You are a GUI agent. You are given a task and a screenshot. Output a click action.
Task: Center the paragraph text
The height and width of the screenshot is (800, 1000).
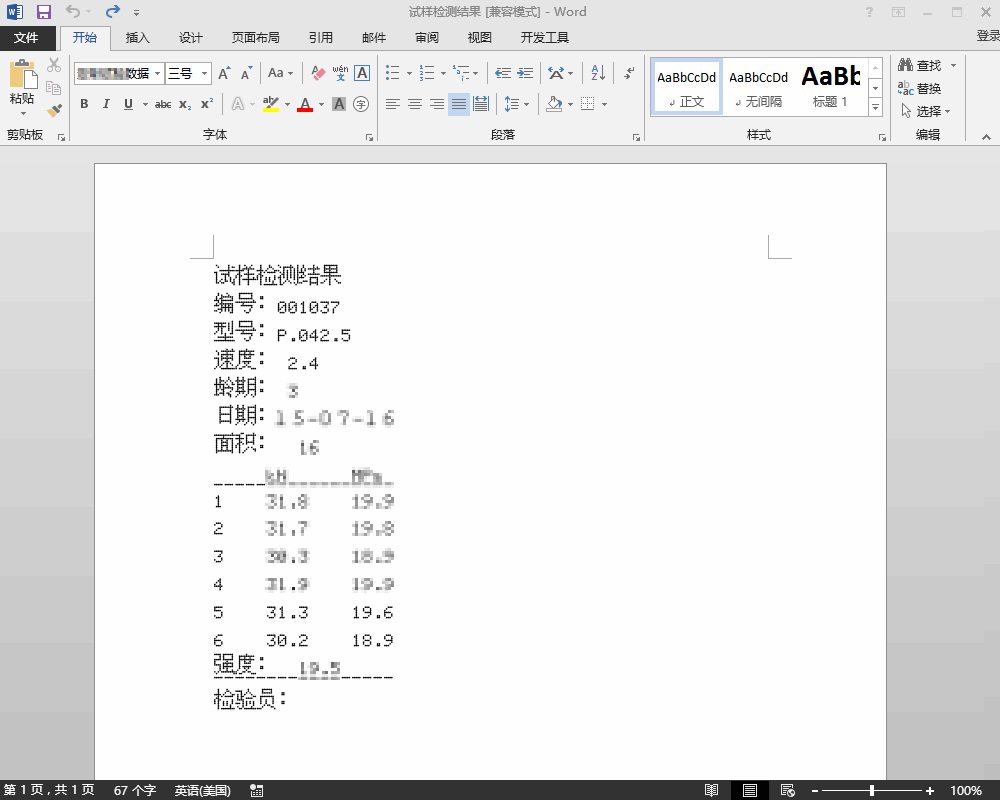pyautogui.click(x=415, y=104)
